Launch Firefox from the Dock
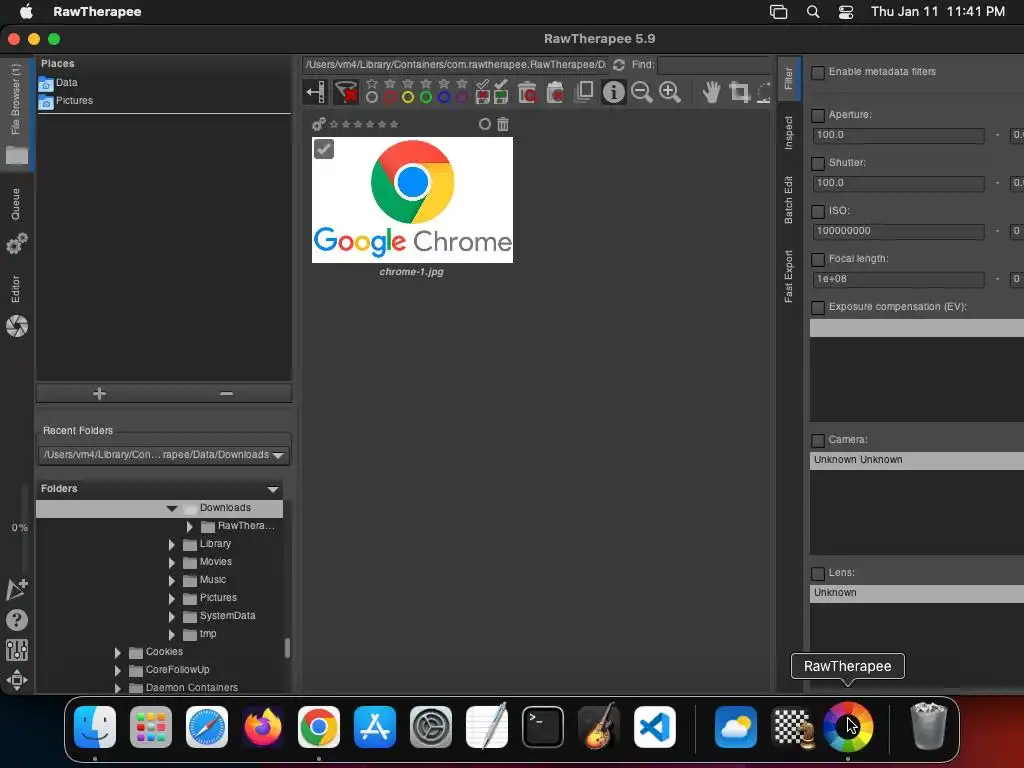 point(263,726)
